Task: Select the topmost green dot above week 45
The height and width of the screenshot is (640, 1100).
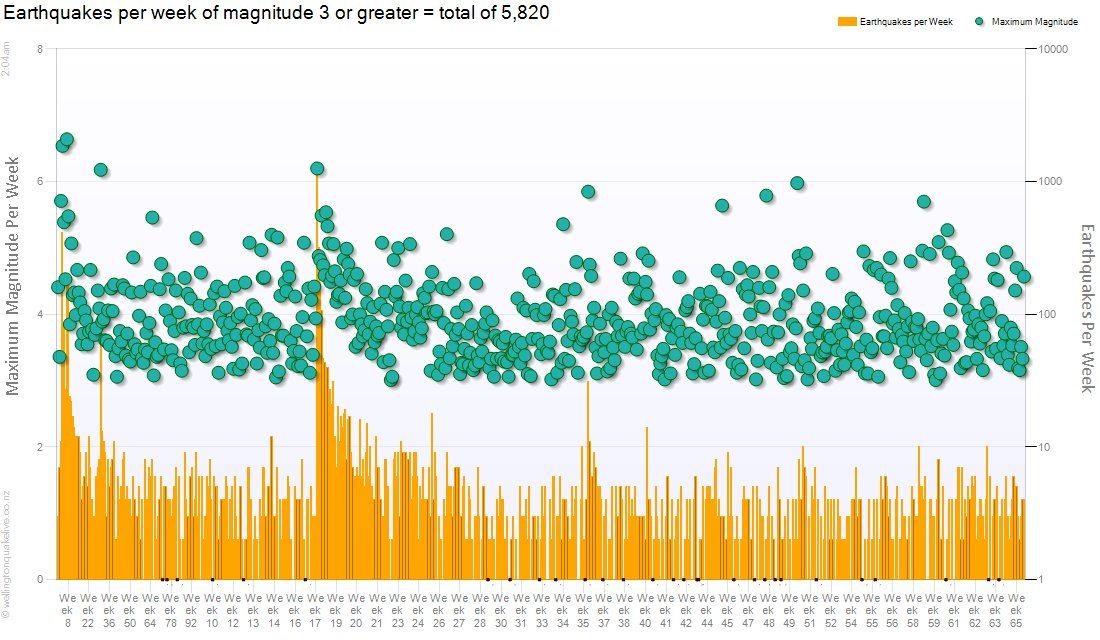Action: tap(722, 205)
